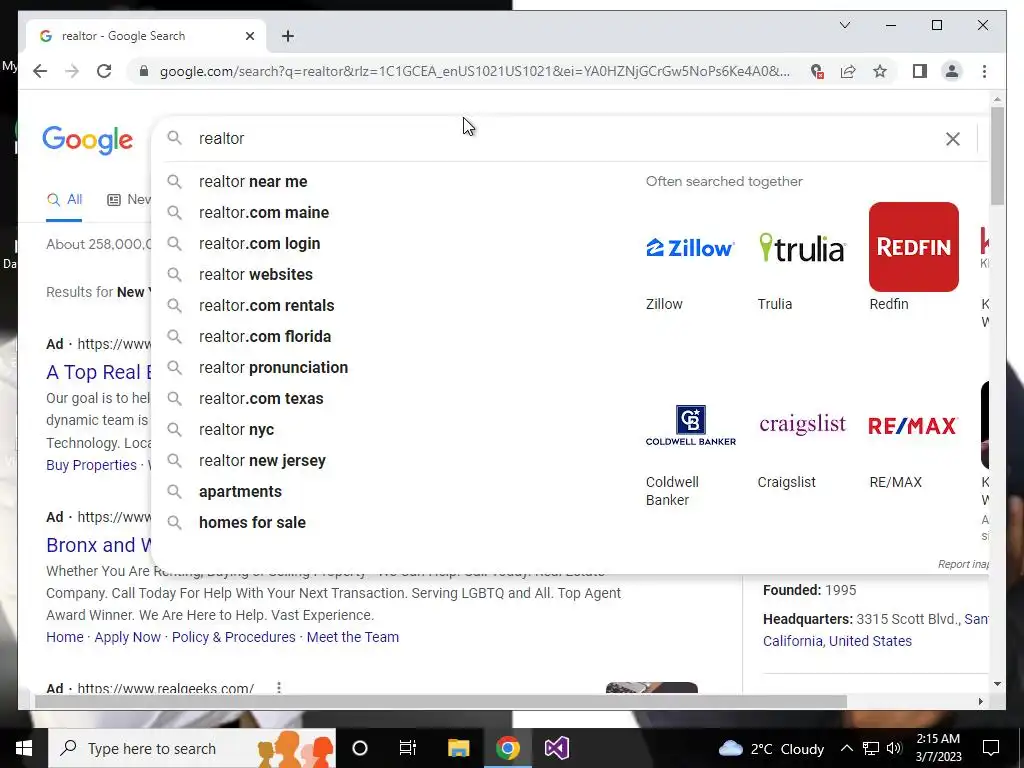Open Cortana circle on the taskbar

pos(360,748)
